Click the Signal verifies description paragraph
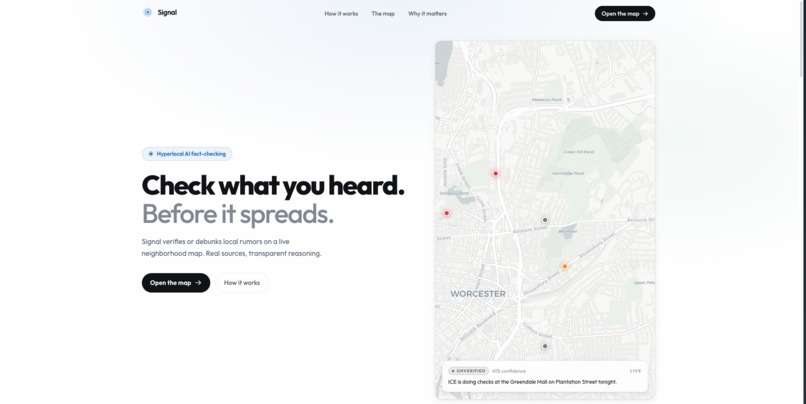 coord(231,247)
